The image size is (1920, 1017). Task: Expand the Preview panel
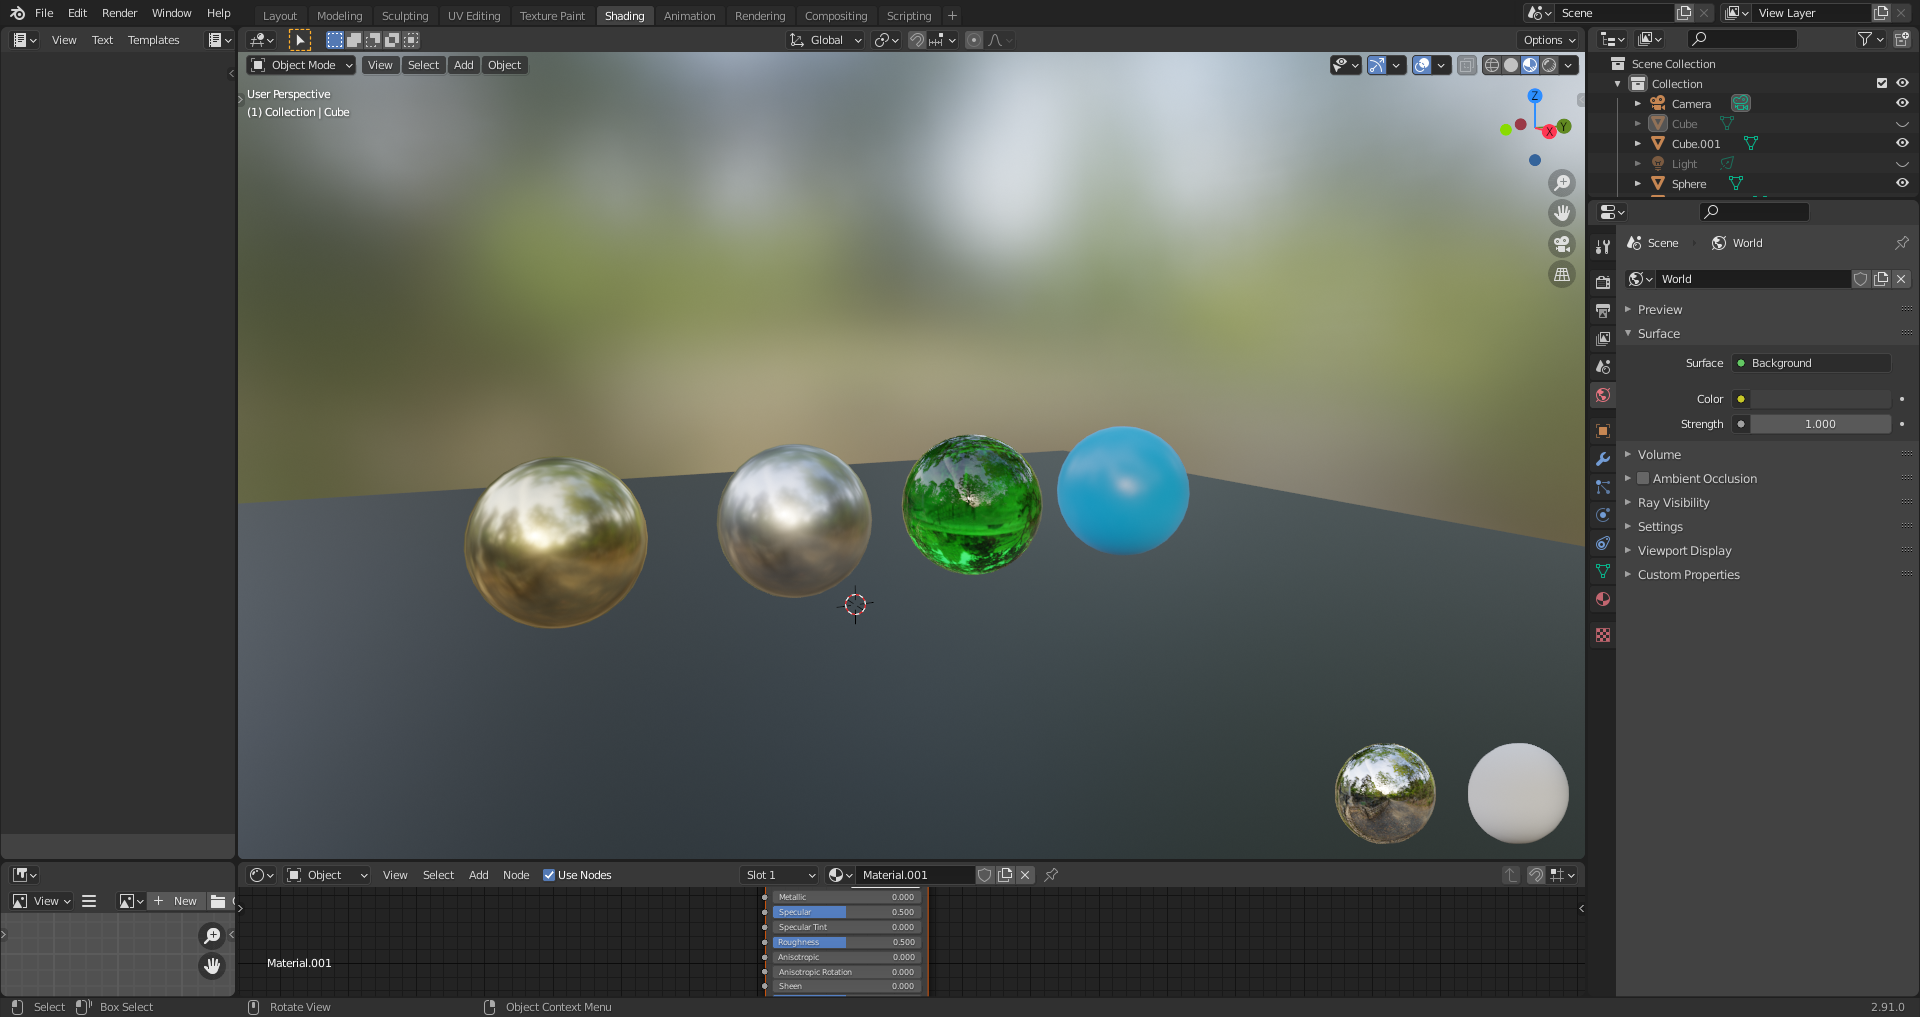[x=1660, y=310]
